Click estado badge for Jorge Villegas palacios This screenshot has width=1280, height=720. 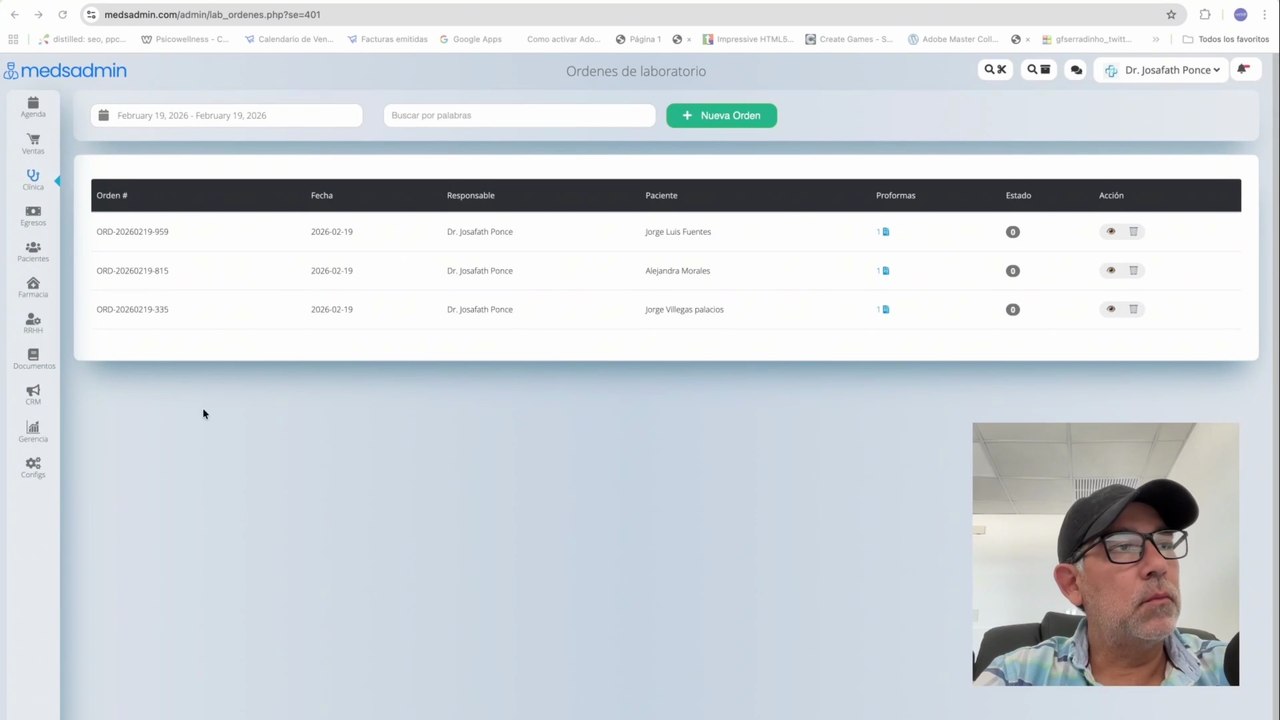(x=1012, y=310)
